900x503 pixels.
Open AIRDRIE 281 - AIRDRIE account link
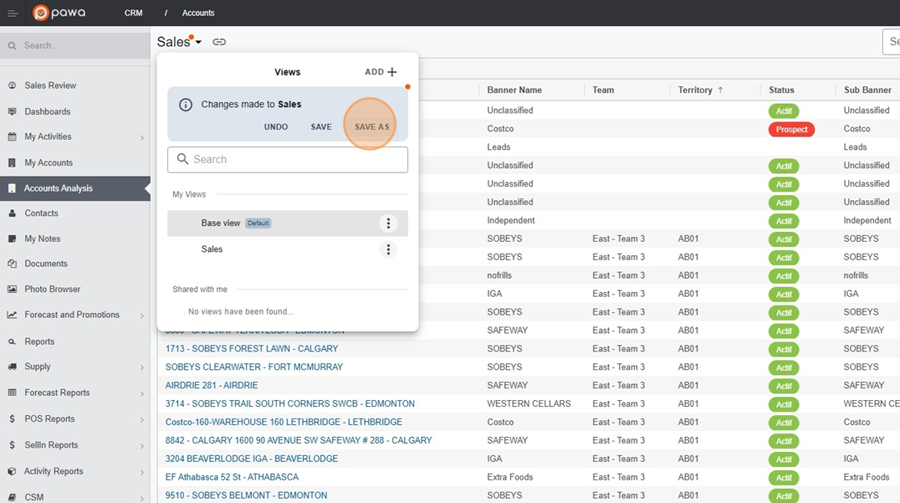tap(211, 385)
